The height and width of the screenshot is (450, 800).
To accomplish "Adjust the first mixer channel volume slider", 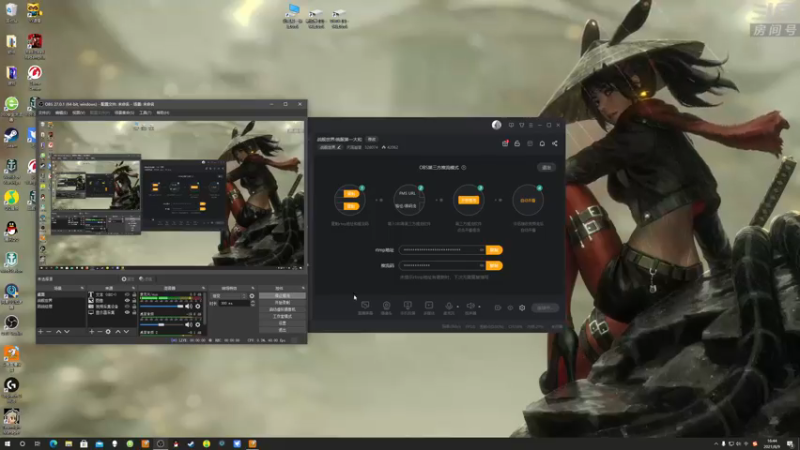I will click(162, 306).
